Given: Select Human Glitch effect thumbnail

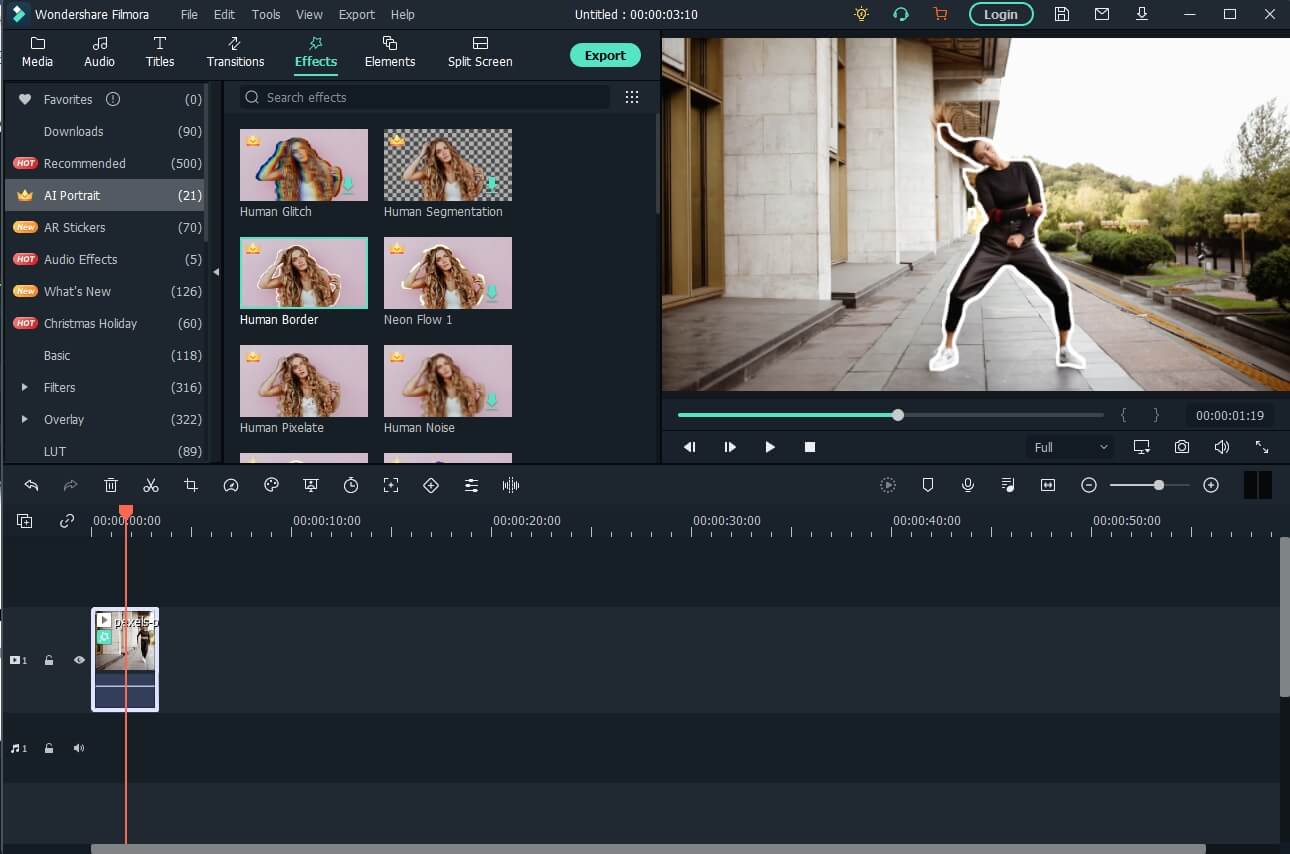Looking at the screenshot, I should click(304, 165).
